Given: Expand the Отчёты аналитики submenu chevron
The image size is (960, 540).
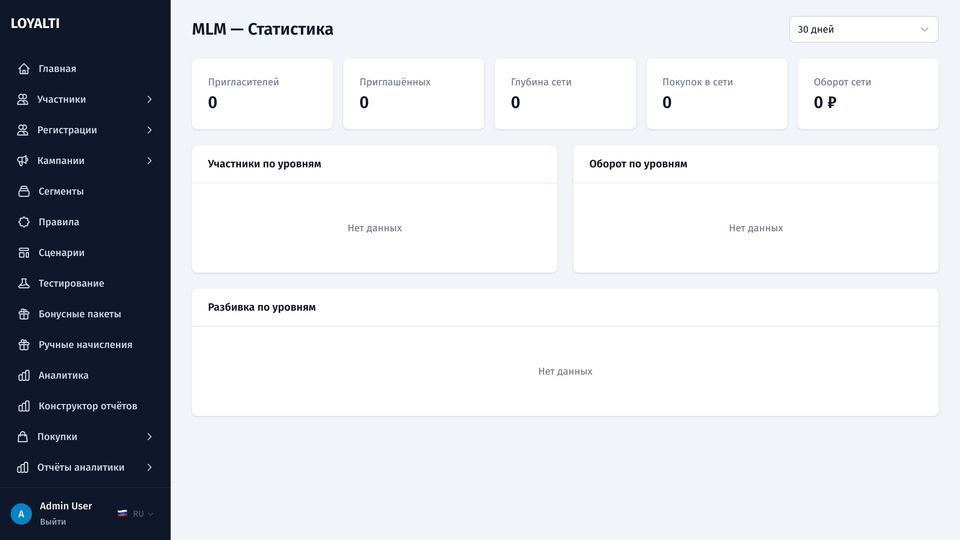Looking at the screenshot, I should tap(149, 467).
